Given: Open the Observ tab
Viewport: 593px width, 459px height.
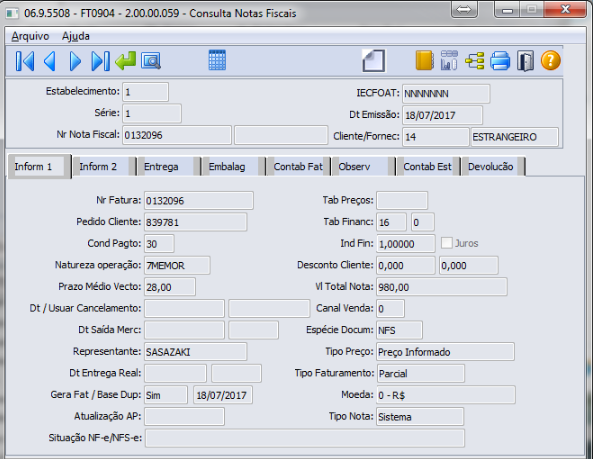Looking at the screenshot, I should [x=363, y=167].
